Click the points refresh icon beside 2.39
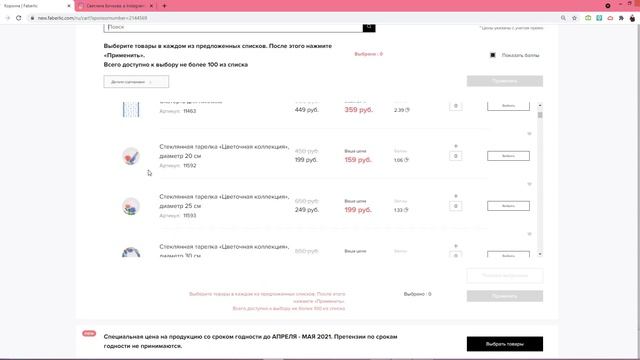The image size is (640, 360). pos(407,110)
